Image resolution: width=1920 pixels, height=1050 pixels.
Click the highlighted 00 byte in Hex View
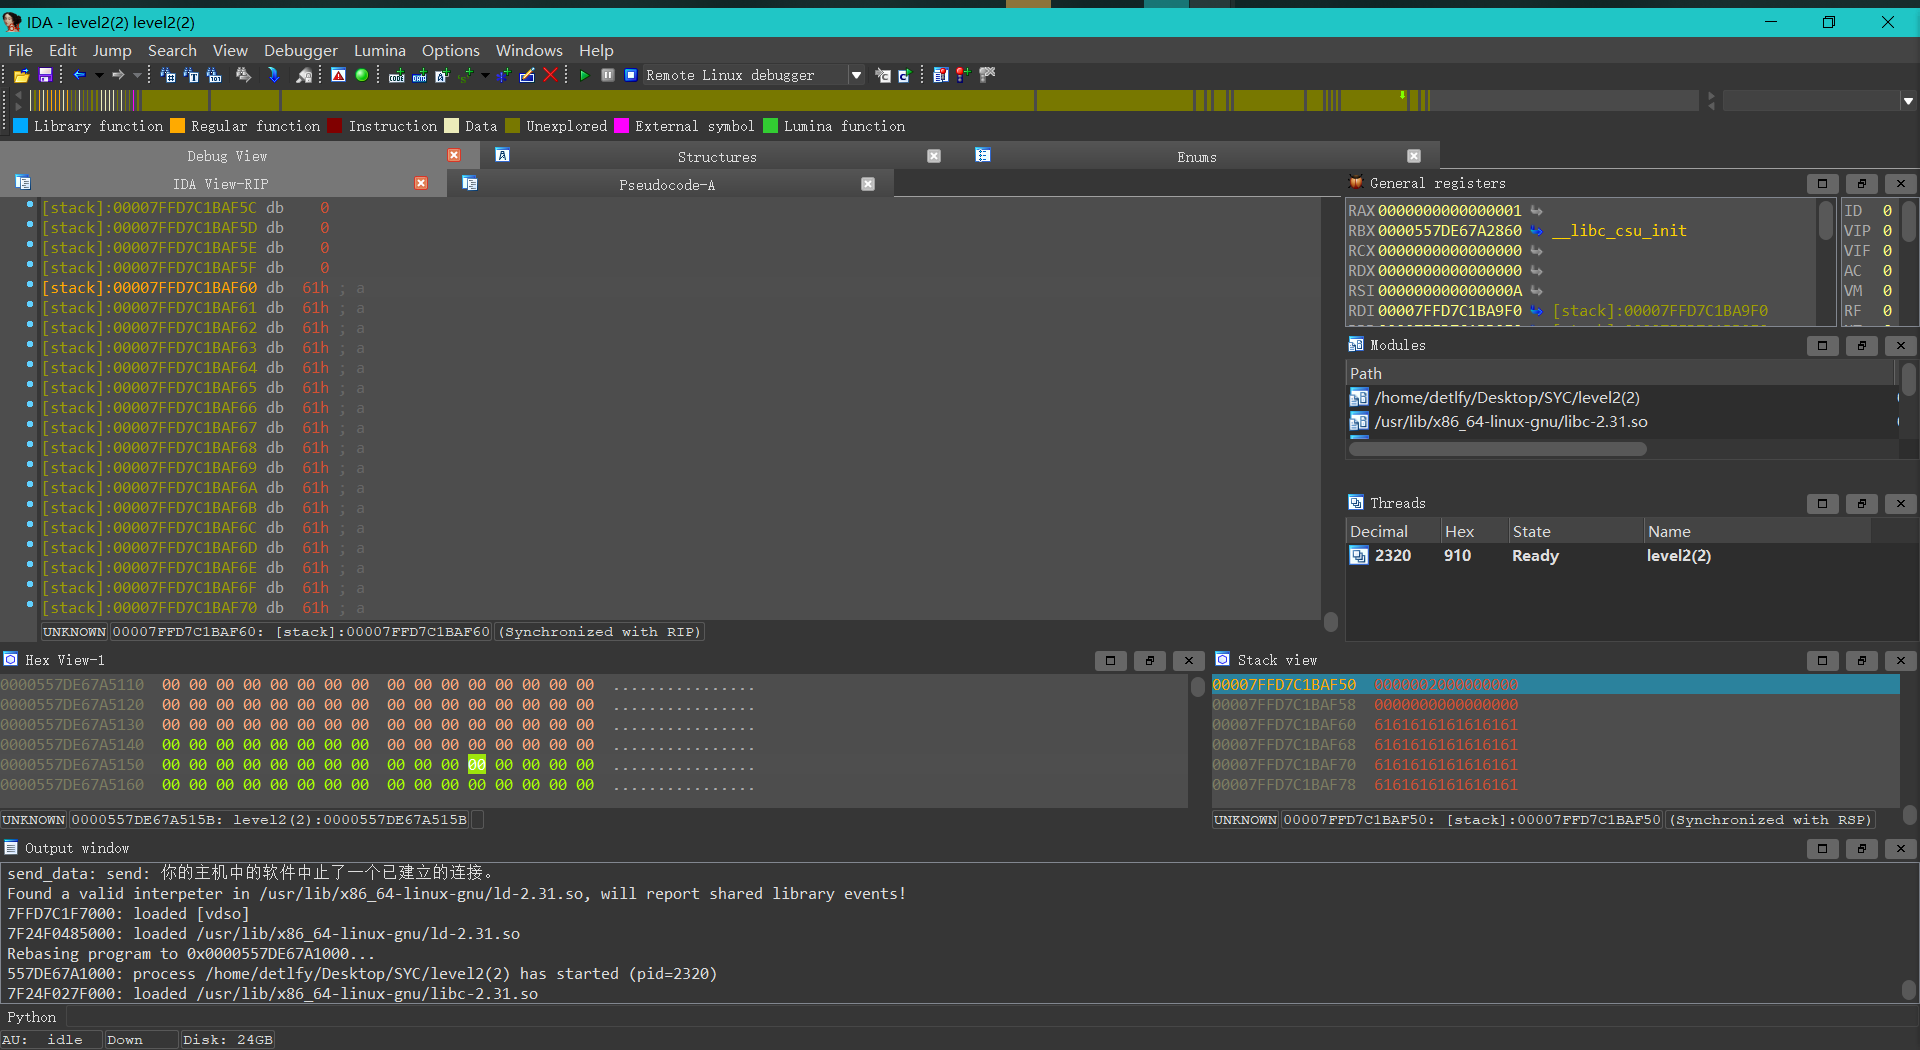point(477,765)
